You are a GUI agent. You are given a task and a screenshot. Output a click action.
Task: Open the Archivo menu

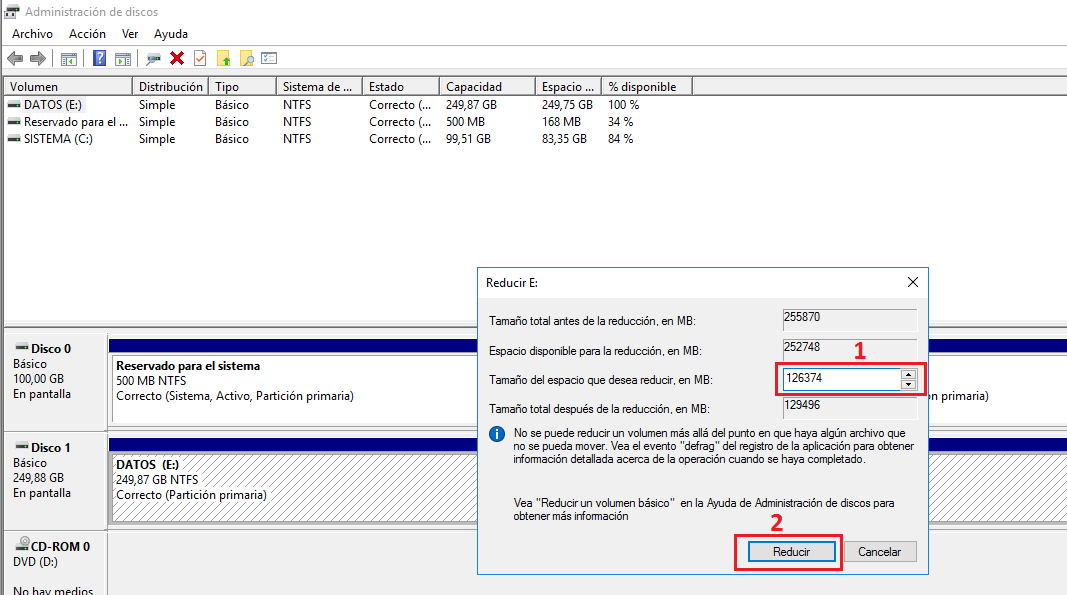pos(32,33)
